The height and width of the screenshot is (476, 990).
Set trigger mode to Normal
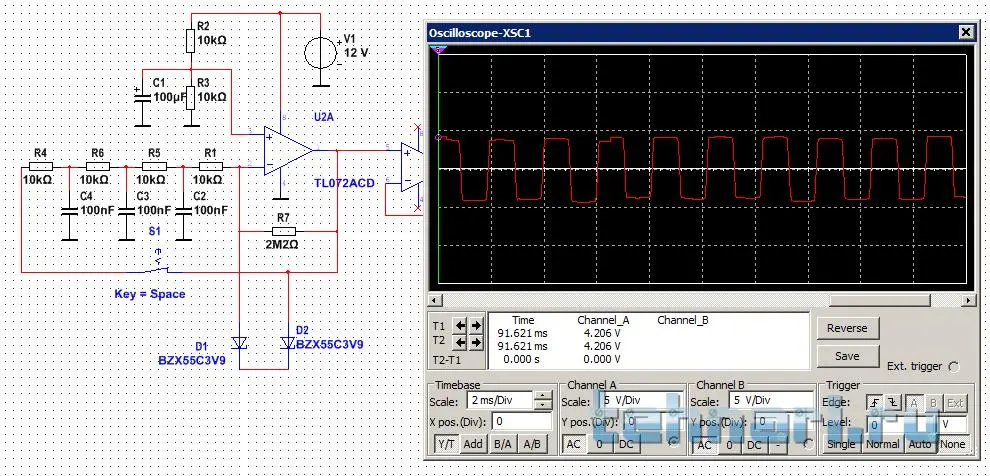coord(882,444)
